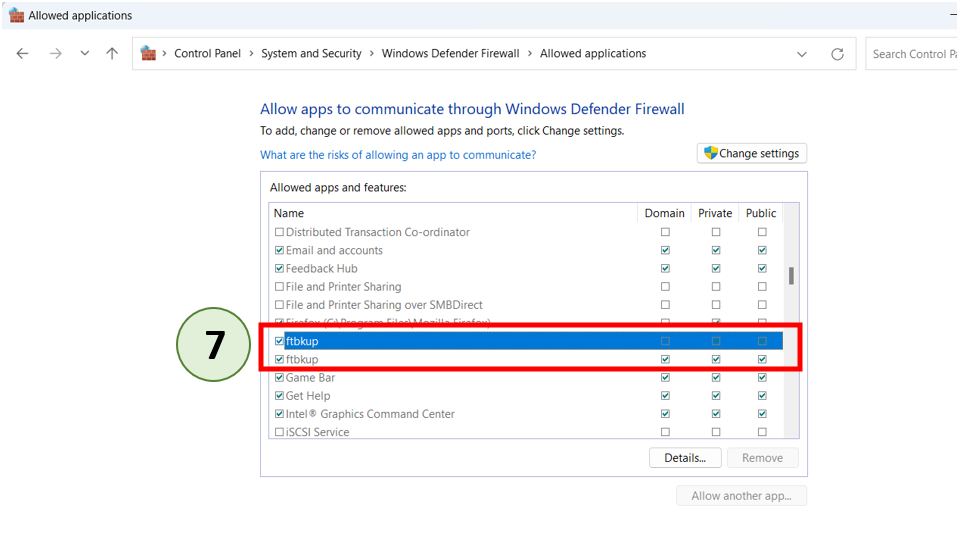
Task: Click the firewall icon in title bar
Action: (x=16, y=15)
